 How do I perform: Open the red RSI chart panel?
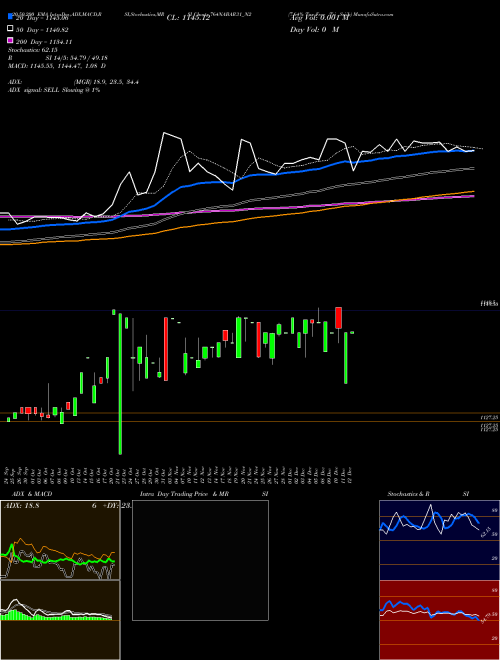tap(439, 620)
